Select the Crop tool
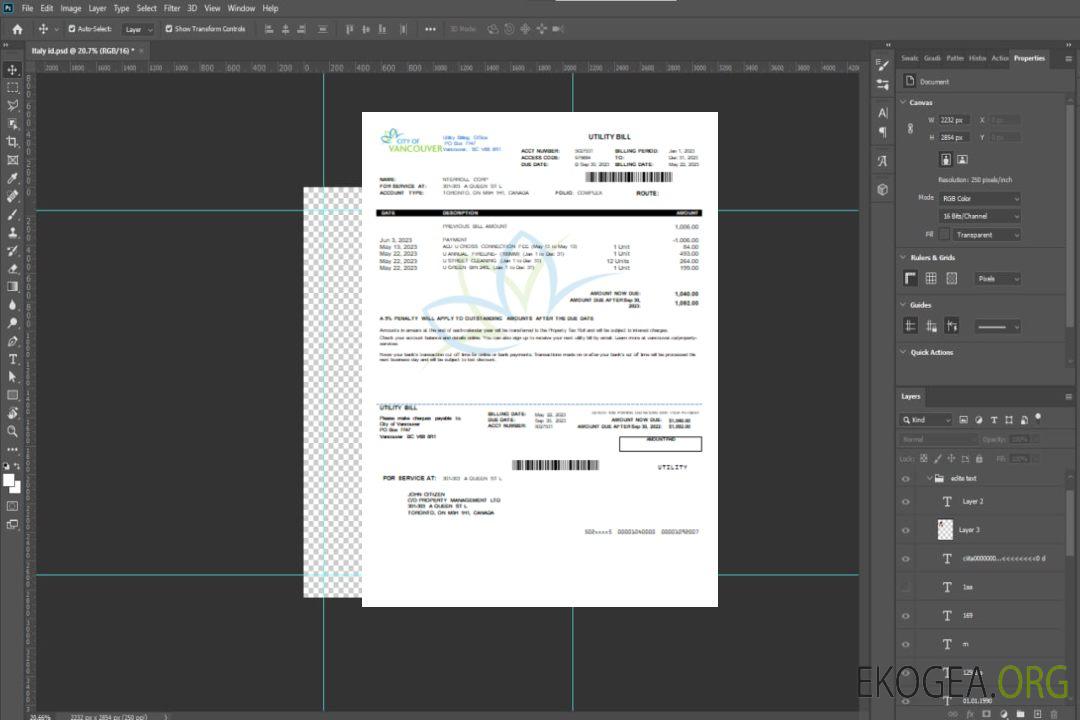 [12, 142]
